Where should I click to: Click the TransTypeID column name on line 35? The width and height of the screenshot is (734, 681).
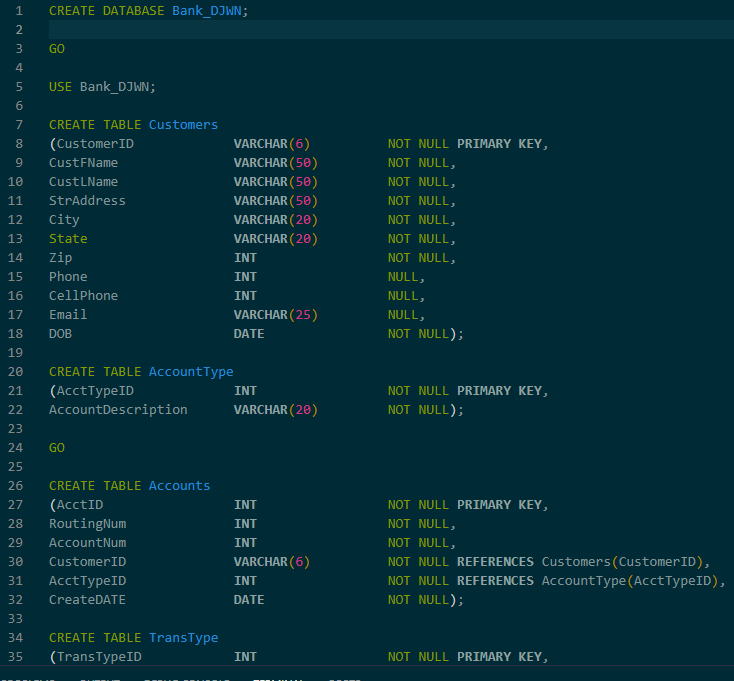pyautogui.click(x=99, y=657)
